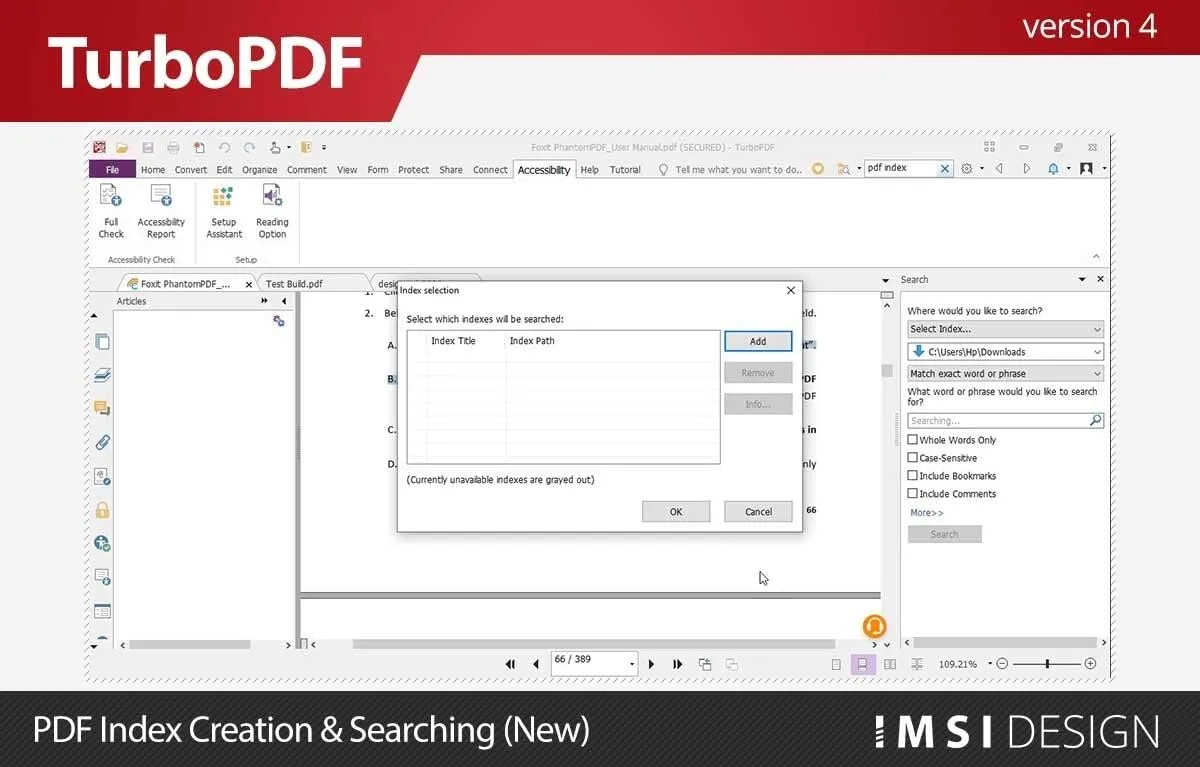Open the Protect ribbon tab
Viewport: 1200px width, 767px height.
pyautogui.click(x=413, y=170)
